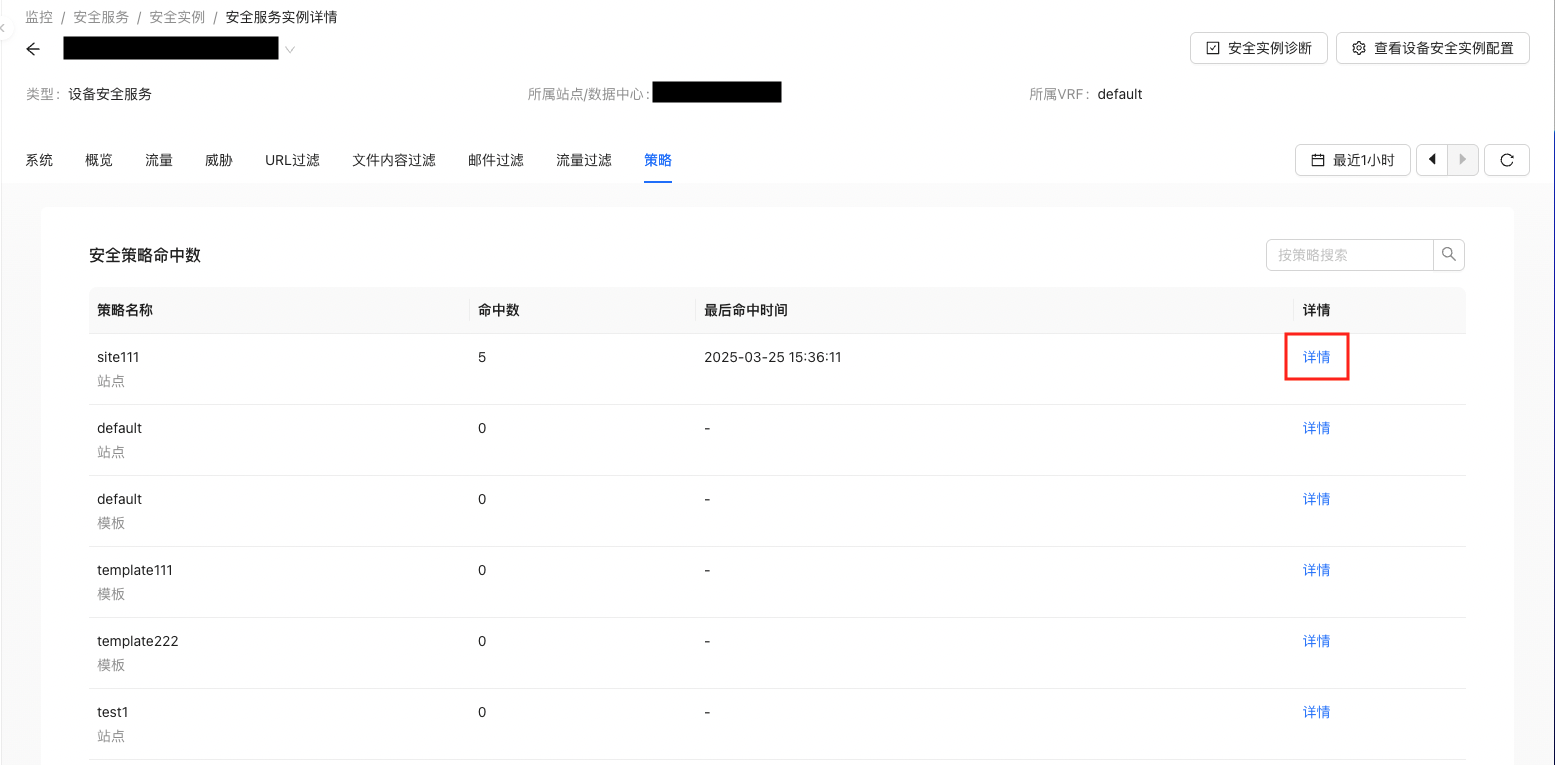
Task: Click checkmark icon in 安全实例诊断 button
Action: coord(1213,48)
